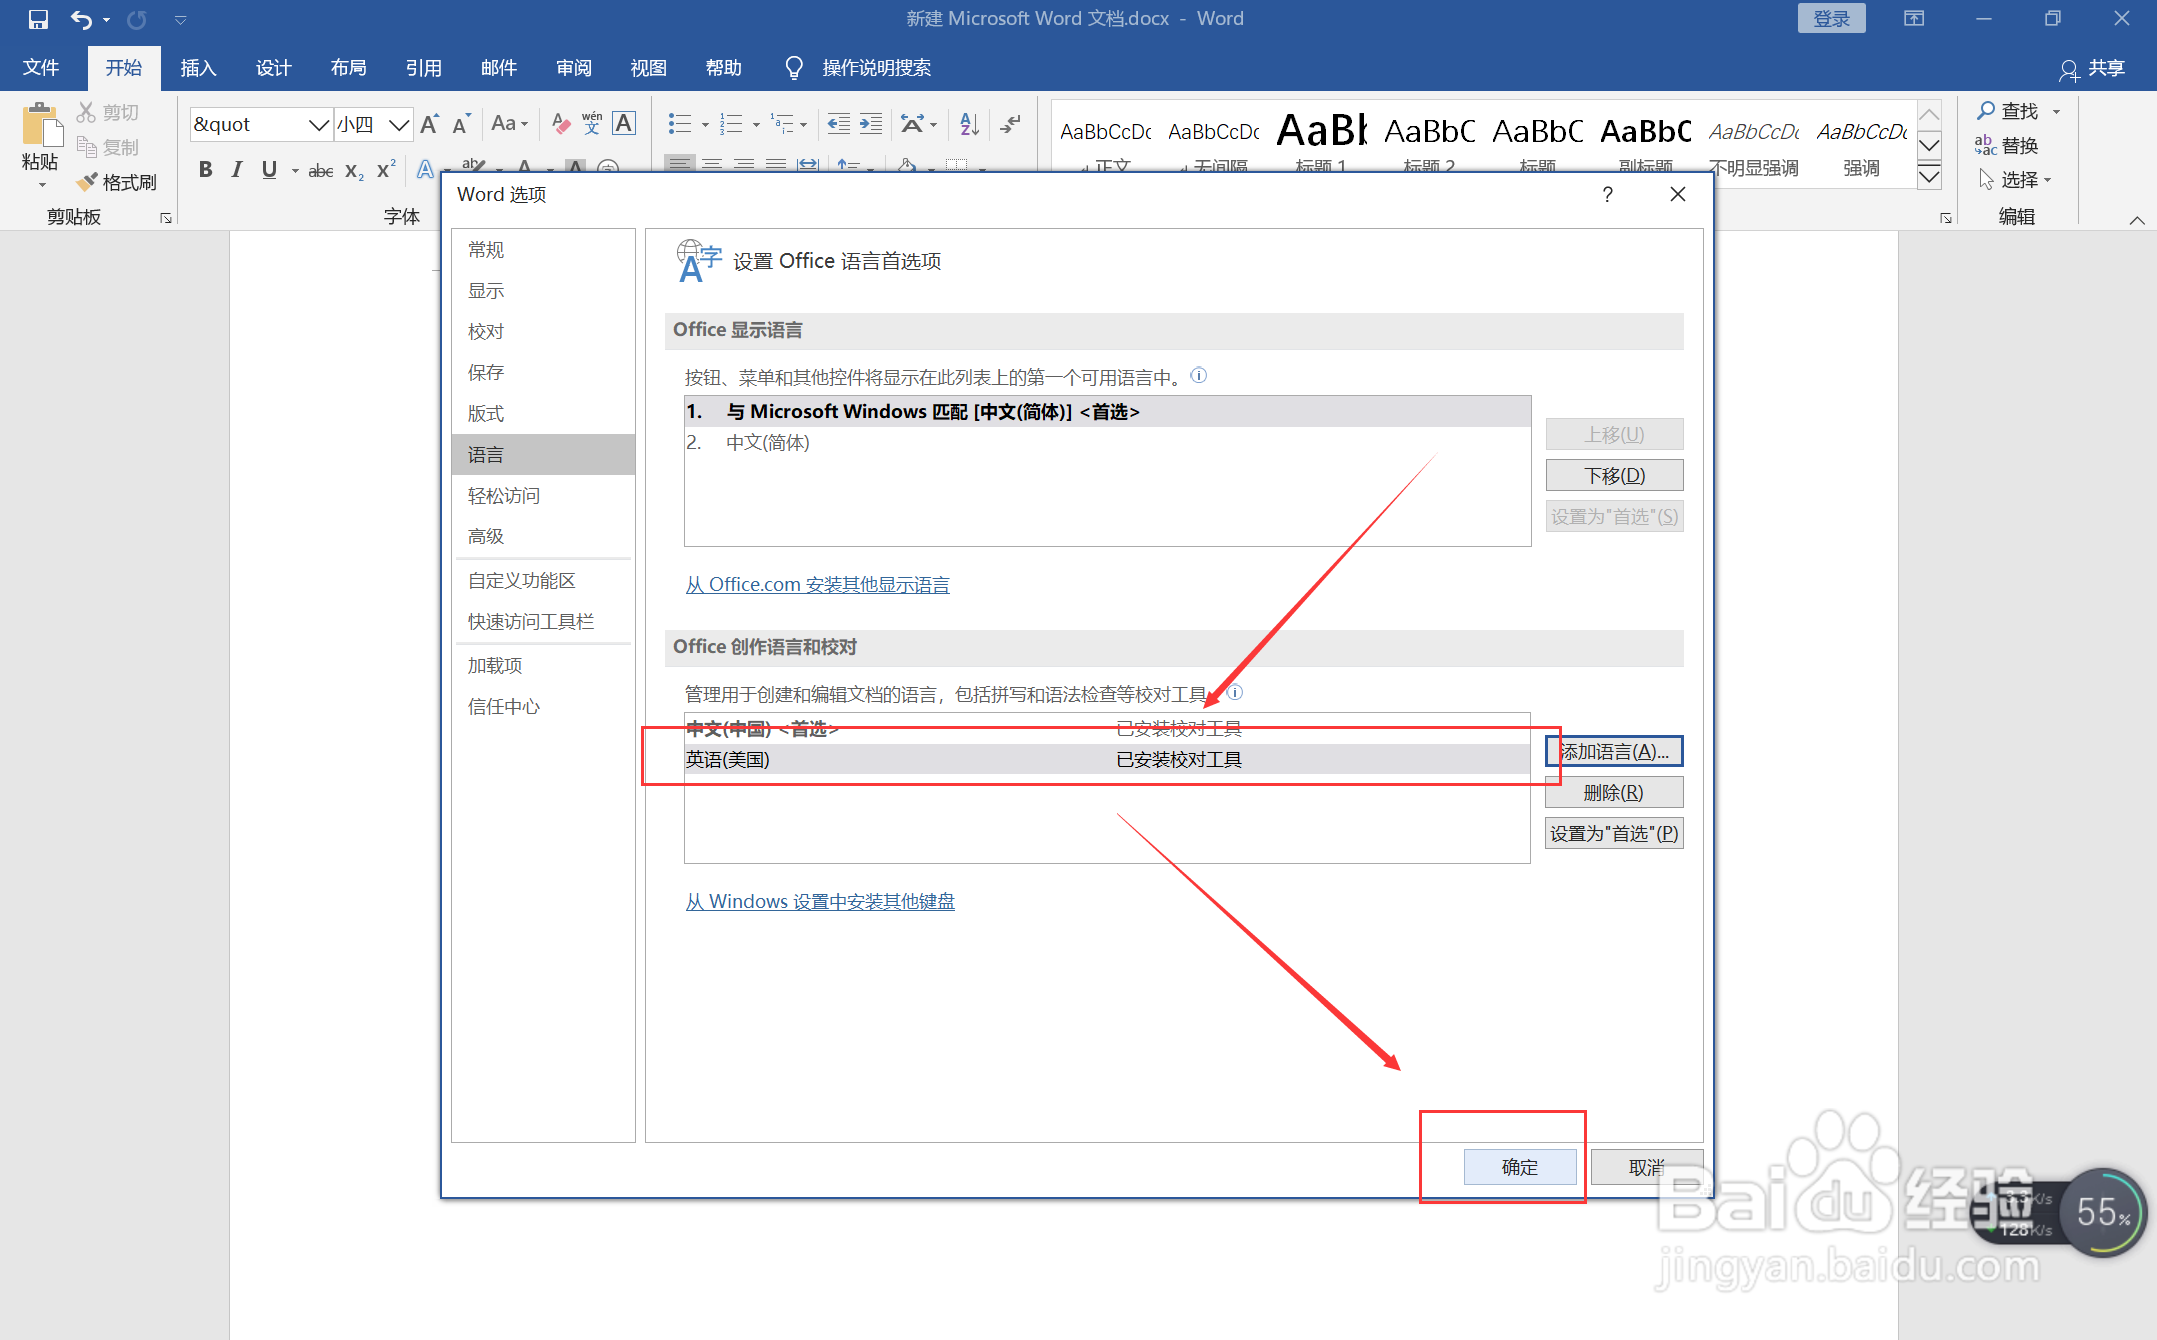Save the document from the quick access toolbar

[38, 19]
